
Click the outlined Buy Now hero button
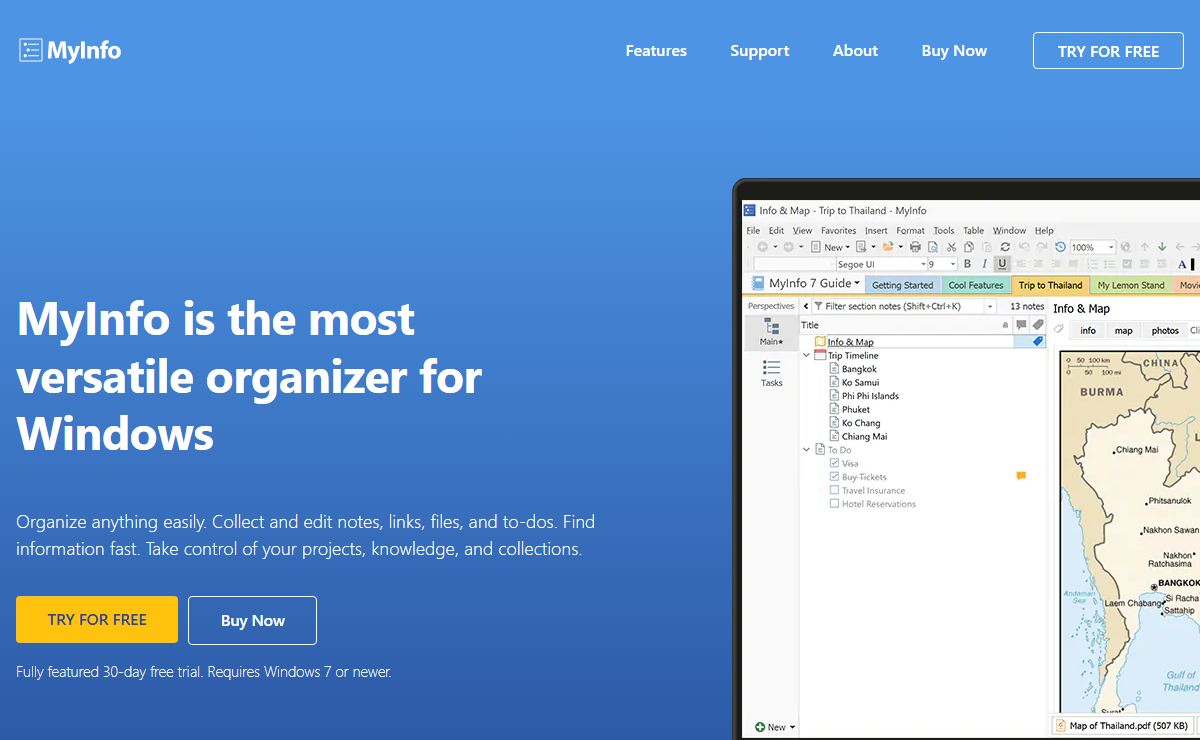(x=252, y=620)
